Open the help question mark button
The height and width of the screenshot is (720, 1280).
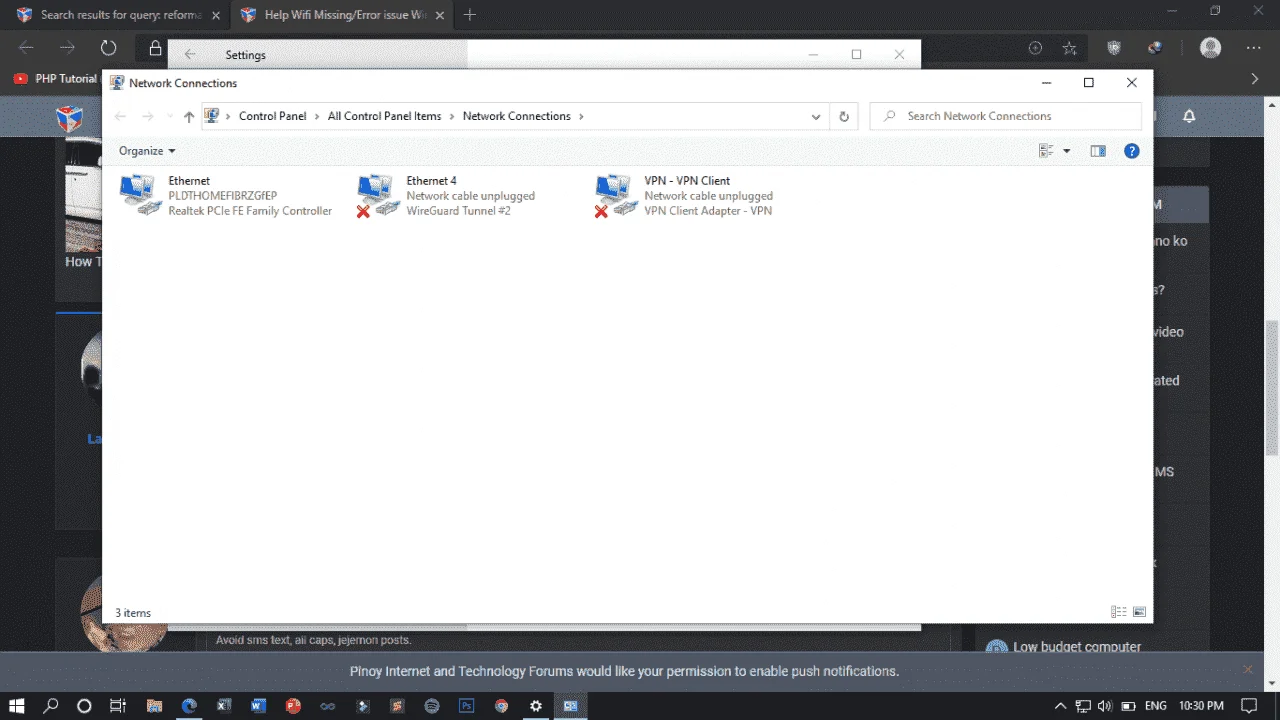tap(1132, 151)
